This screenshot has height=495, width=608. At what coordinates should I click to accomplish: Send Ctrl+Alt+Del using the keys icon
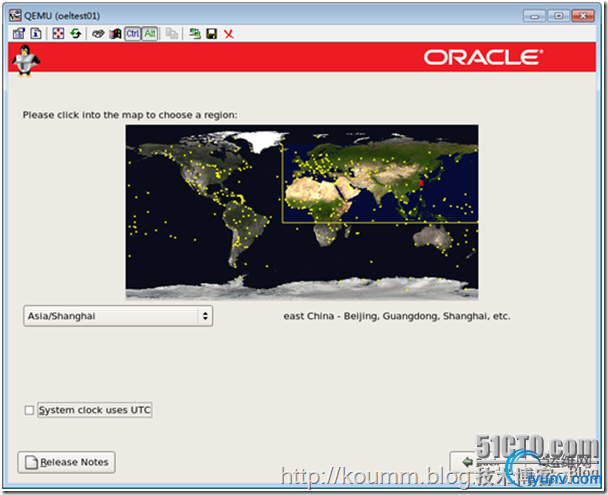tap(98, 34)
